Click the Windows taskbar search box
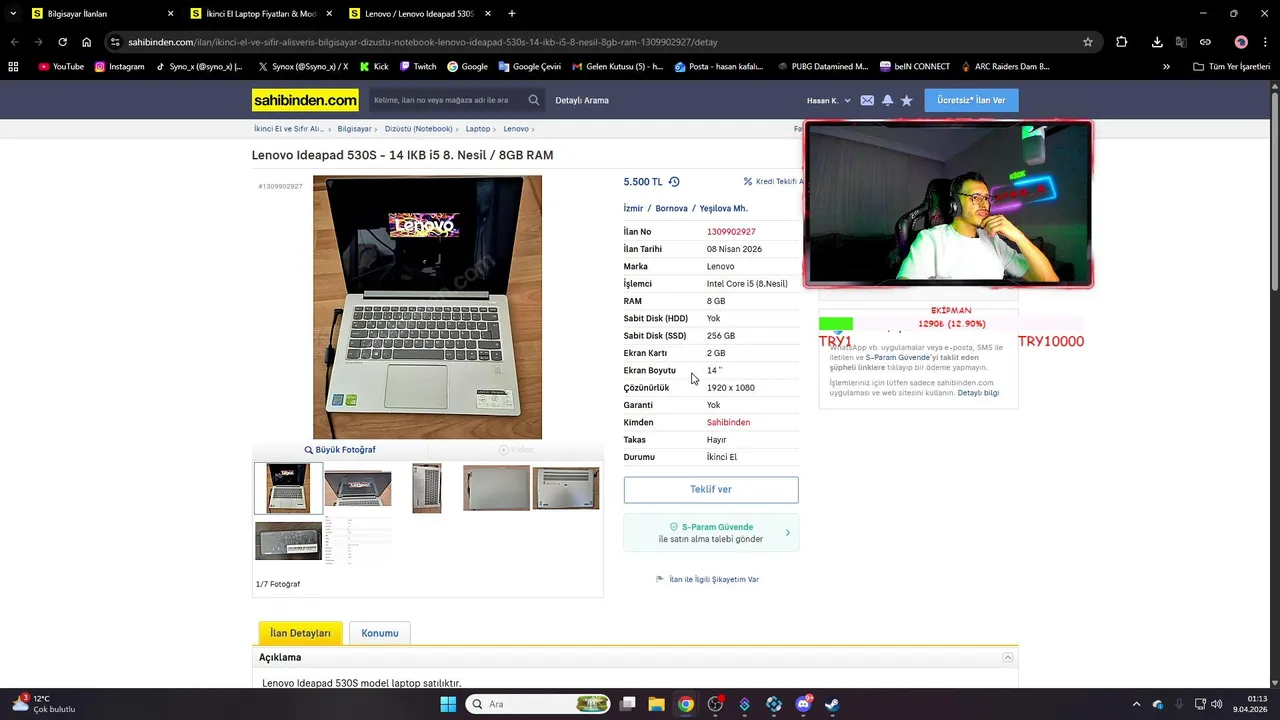Viewport: 1280px width, 720px height. tap(538, 704)
